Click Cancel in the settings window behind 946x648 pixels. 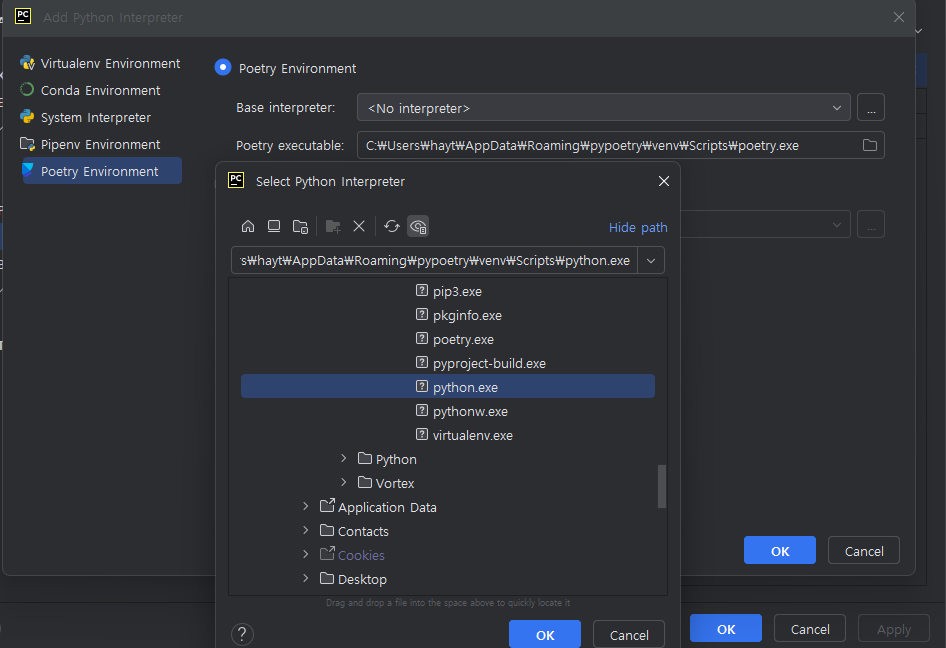810,629
